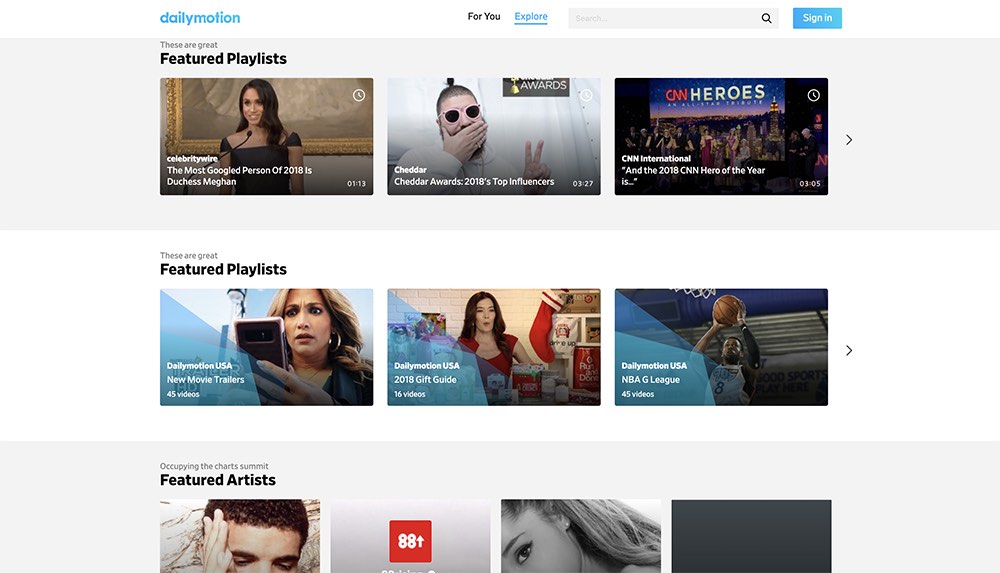
Task: Click the 03:27 duration label
Action: pos(583,184)
